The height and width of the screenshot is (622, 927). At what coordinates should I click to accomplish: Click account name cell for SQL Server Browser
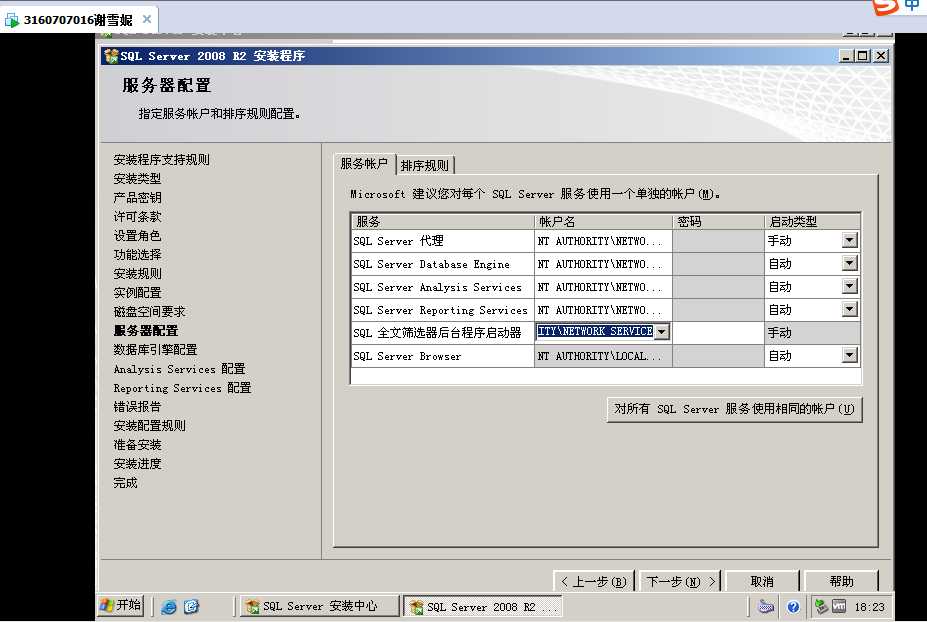click(x=603, y=356)
